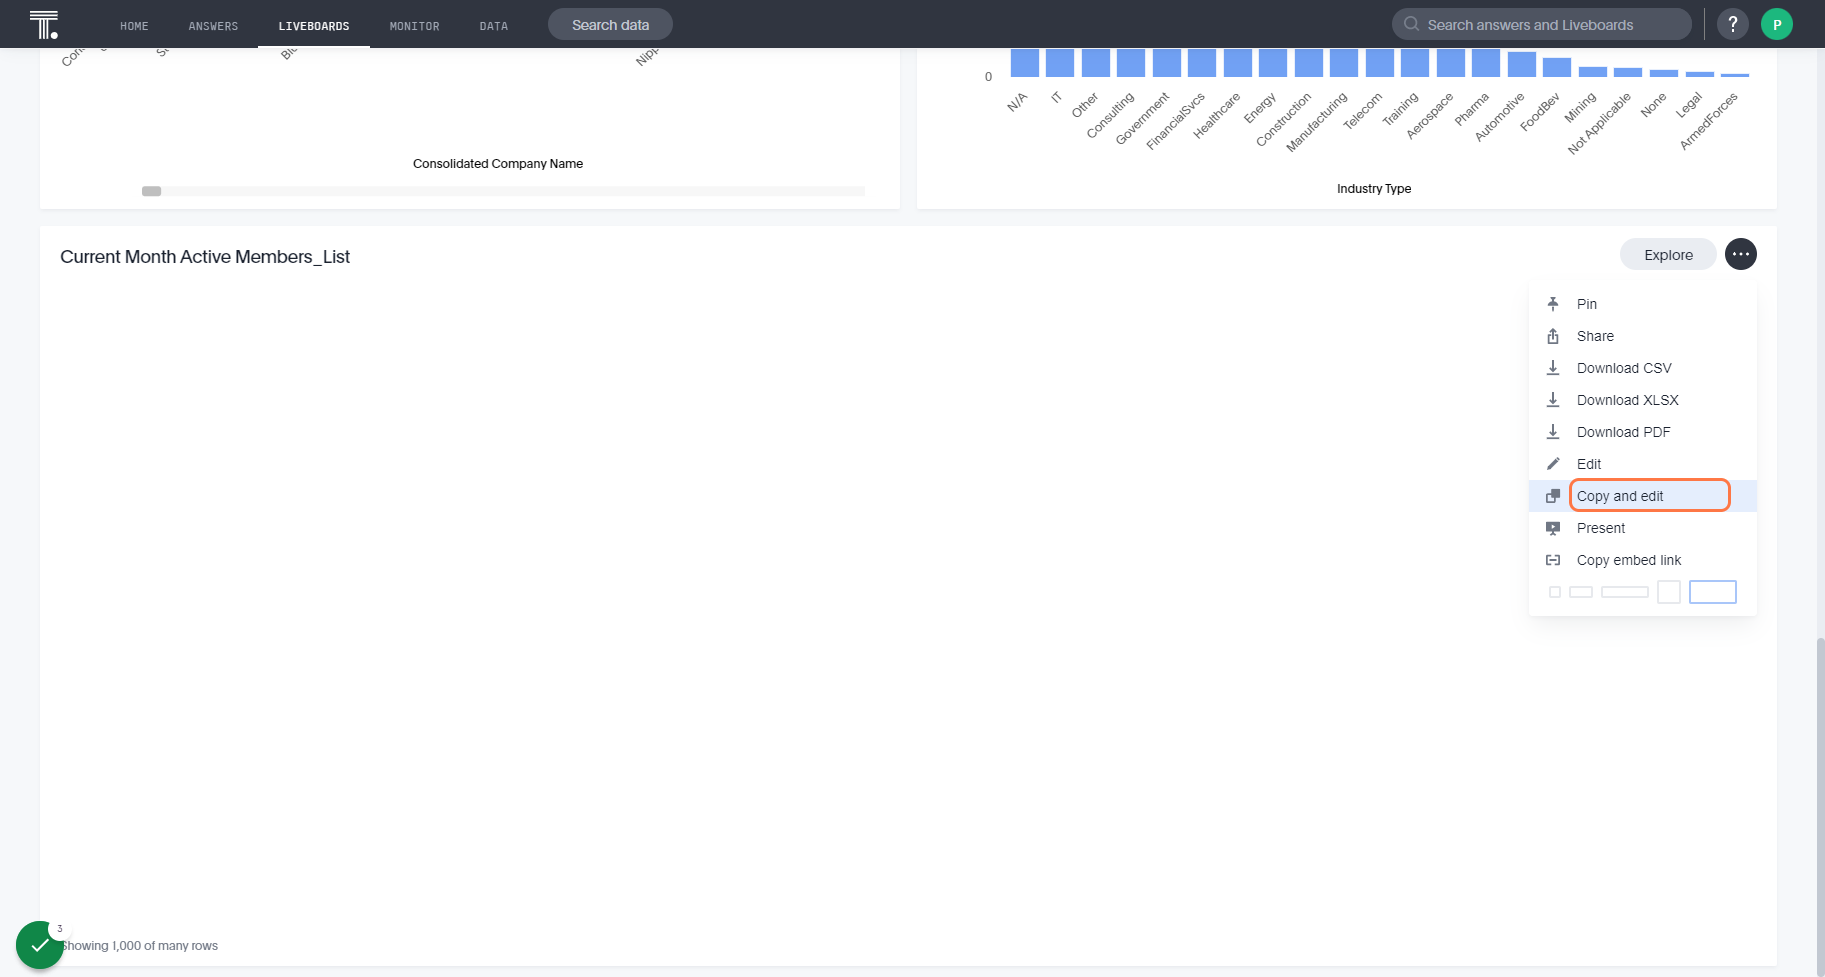Choose the small rectangle tile size

1581,592
